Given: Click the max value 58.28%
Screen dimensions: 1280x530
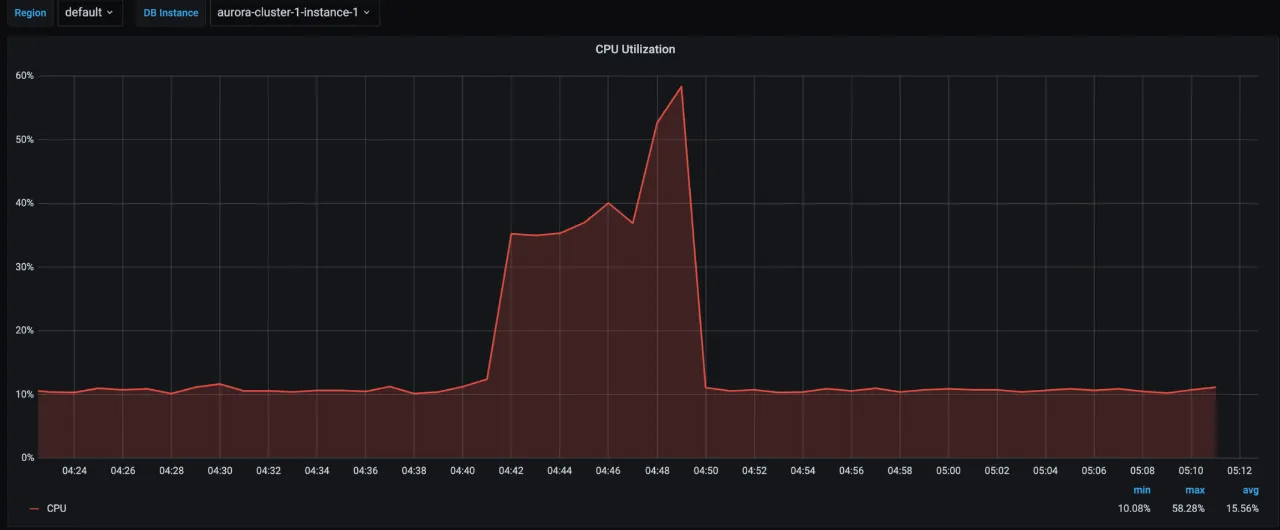Looking at the screenshot, I should pos(1188,508).
